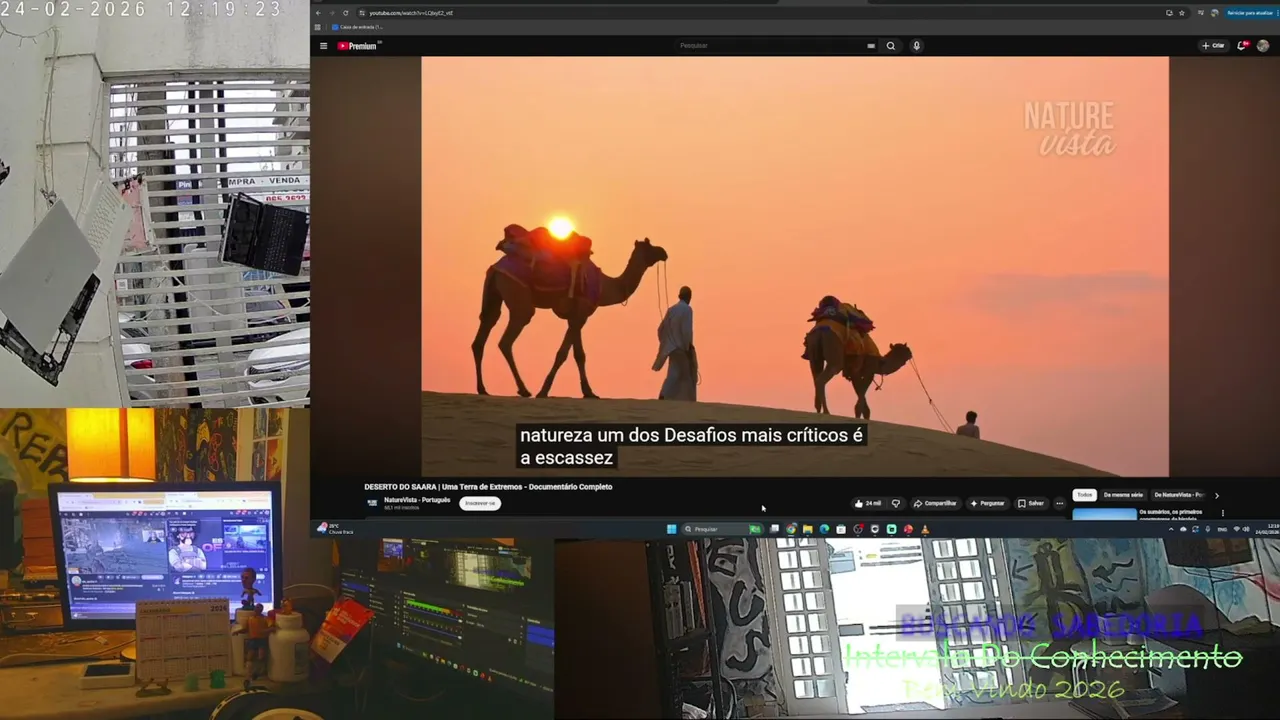Click the Compartilhar share button

(x=935, y=503)
